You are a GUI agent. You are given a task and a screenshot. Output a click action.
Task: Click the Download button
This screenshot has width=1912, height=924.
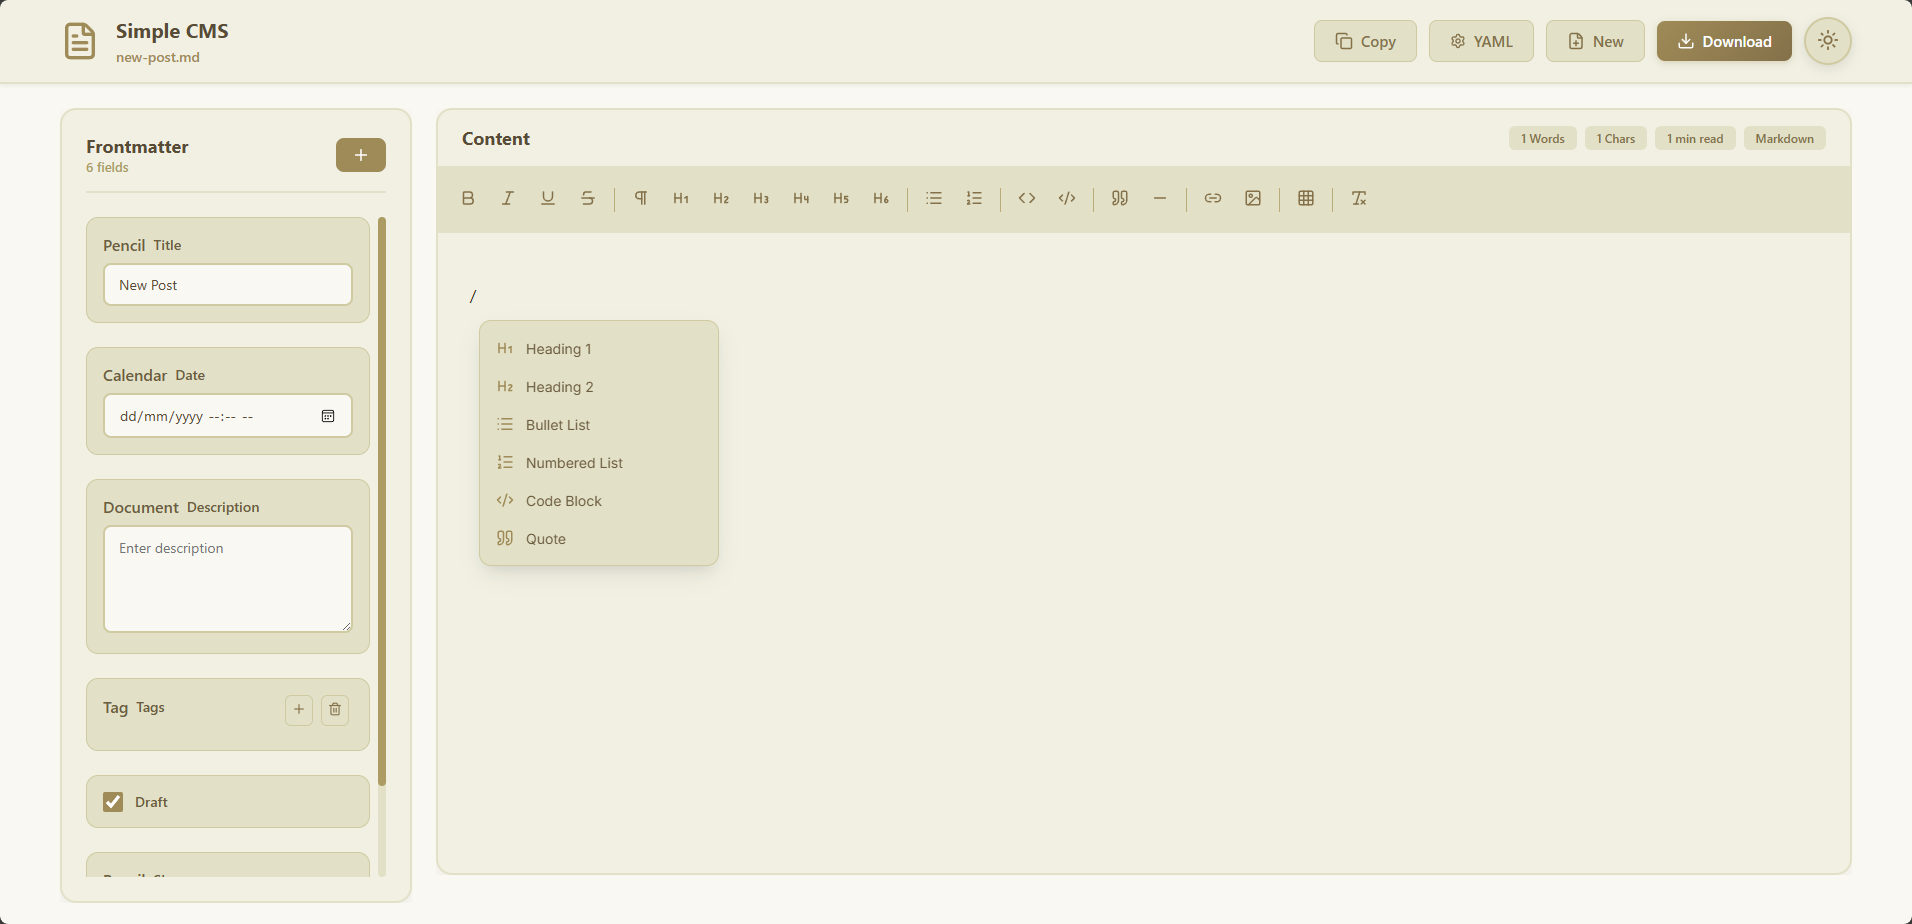[1723, 41]
